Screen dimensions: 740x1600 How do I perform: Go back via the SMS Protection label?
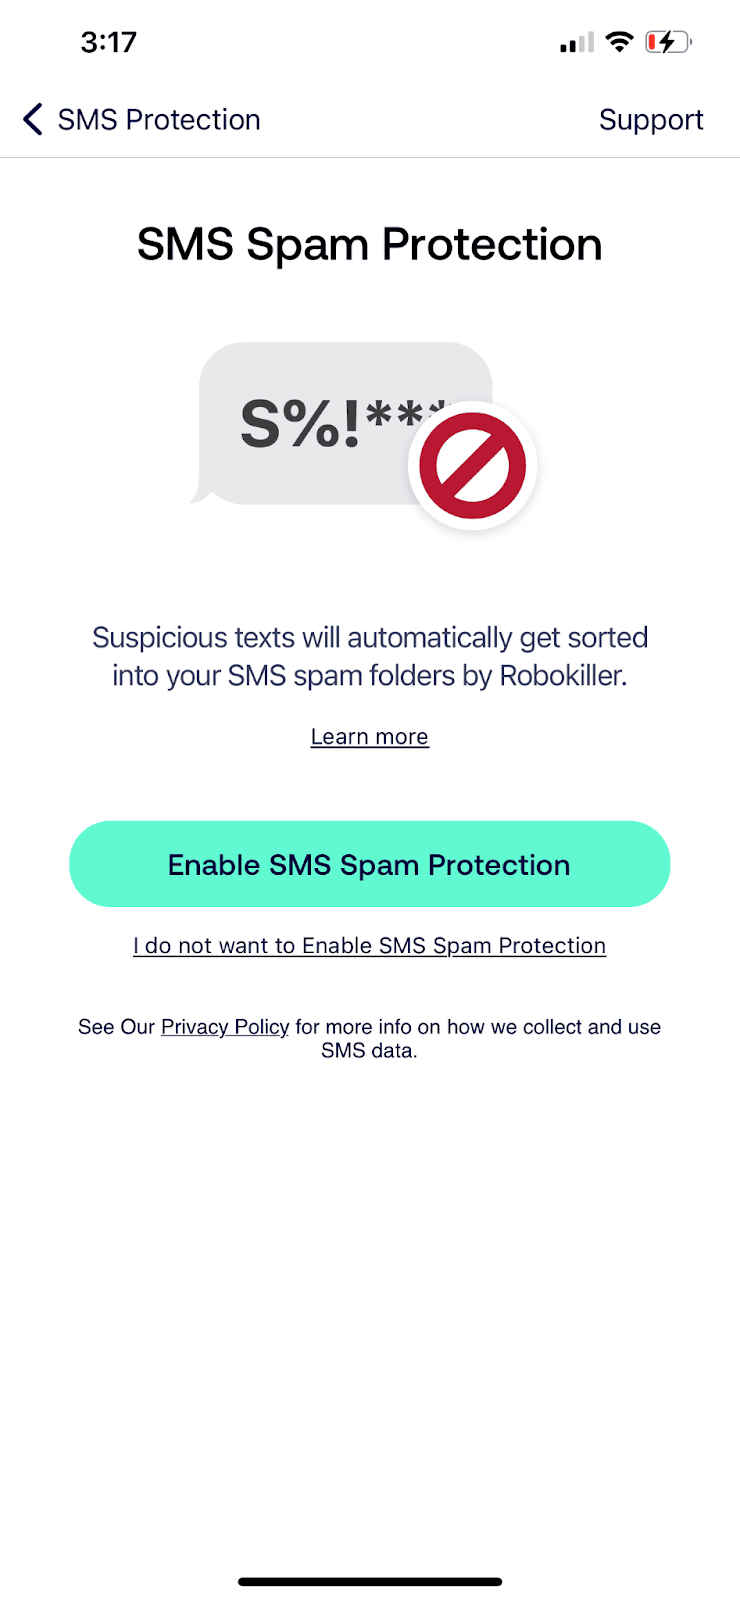pos(159,120)
